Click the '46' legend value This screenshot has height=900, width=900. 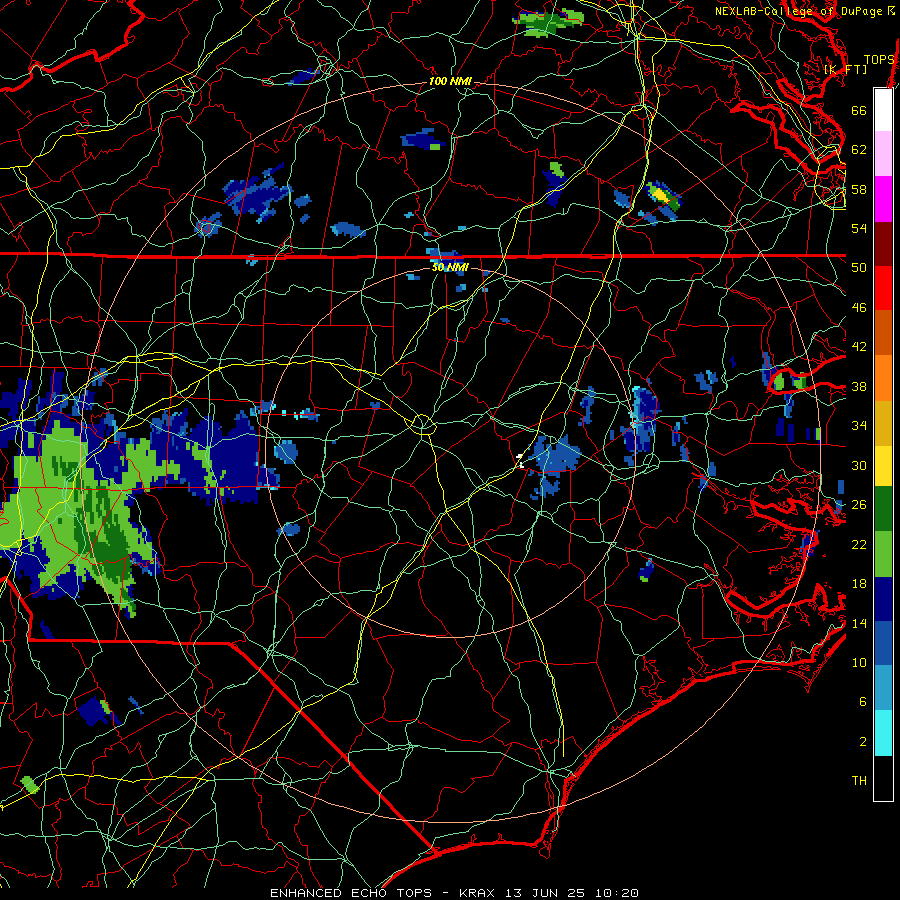pyautogui.click(x=859, y=308)
